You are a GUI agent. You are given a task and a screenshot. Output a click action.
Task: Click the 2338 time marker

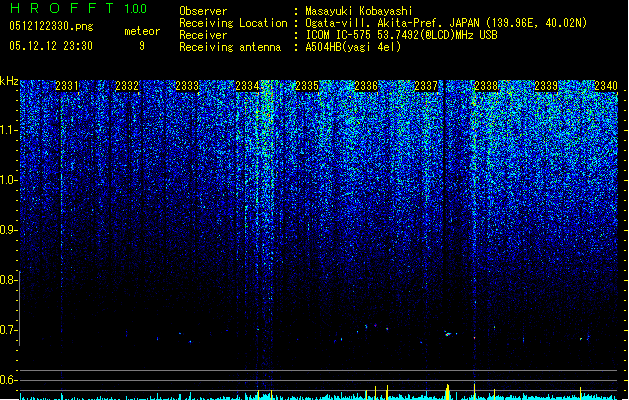point(486,86)
